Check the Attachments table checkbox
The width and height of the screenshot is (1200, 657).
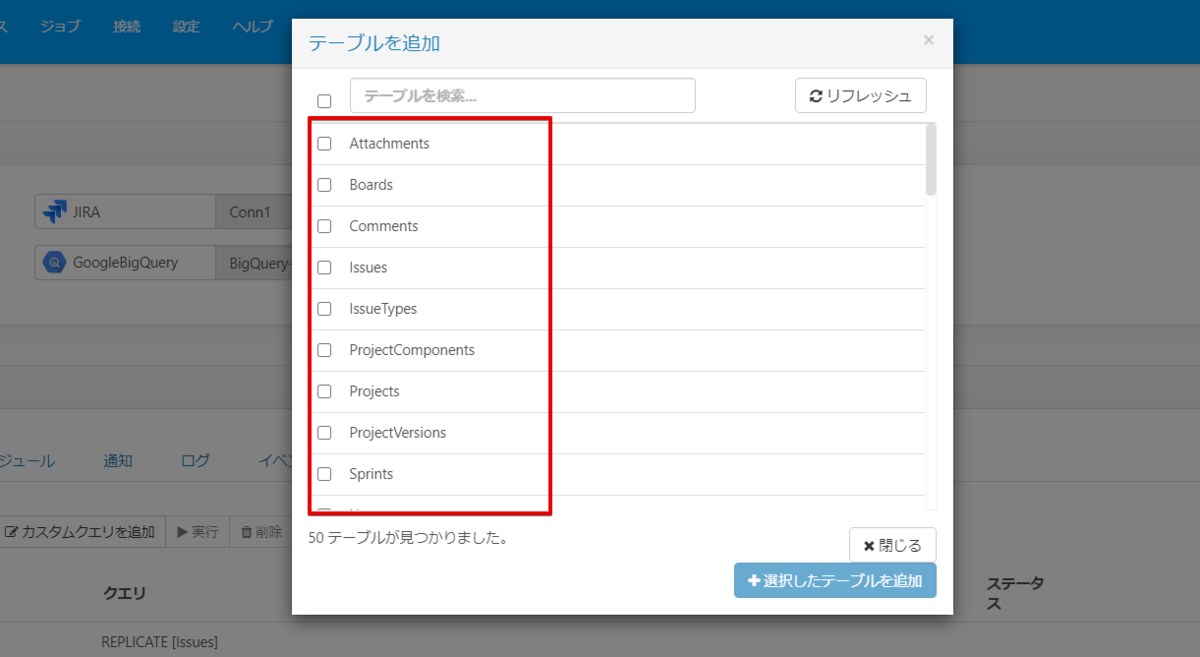point(324,144)
